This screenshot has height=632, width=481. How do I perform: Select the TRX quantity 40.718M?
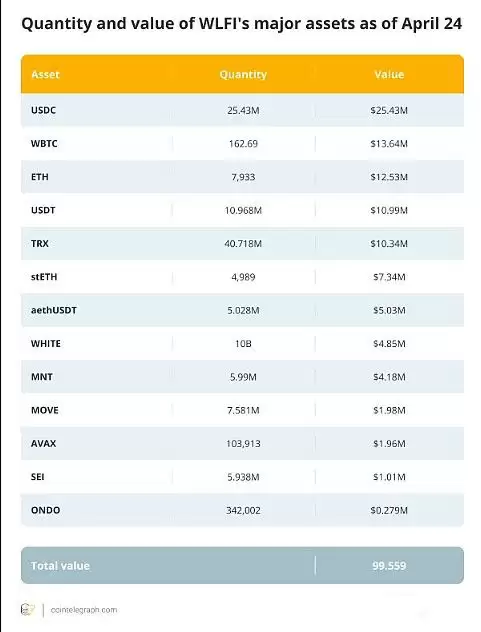point(243,243)
